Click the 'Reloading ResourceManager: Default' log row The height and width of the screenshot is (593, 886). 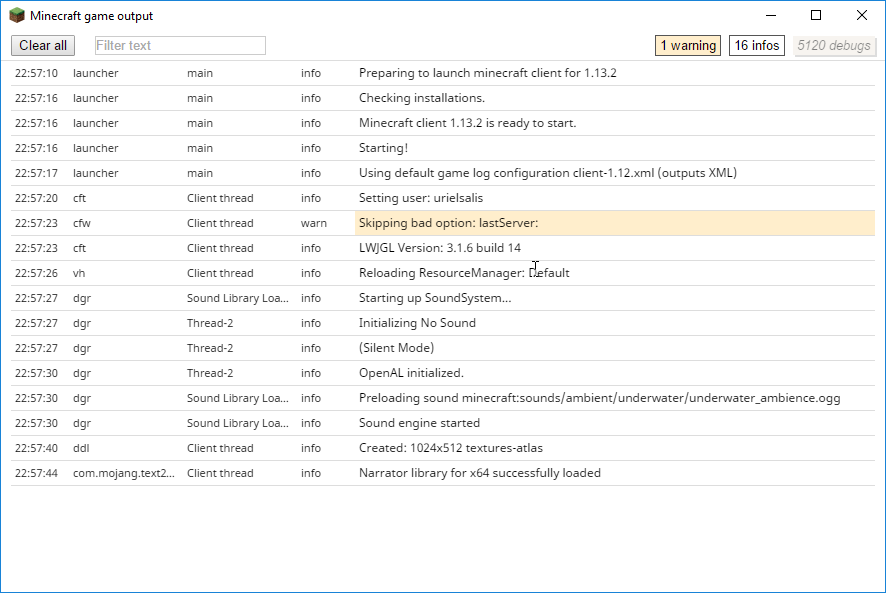(464, 273)
